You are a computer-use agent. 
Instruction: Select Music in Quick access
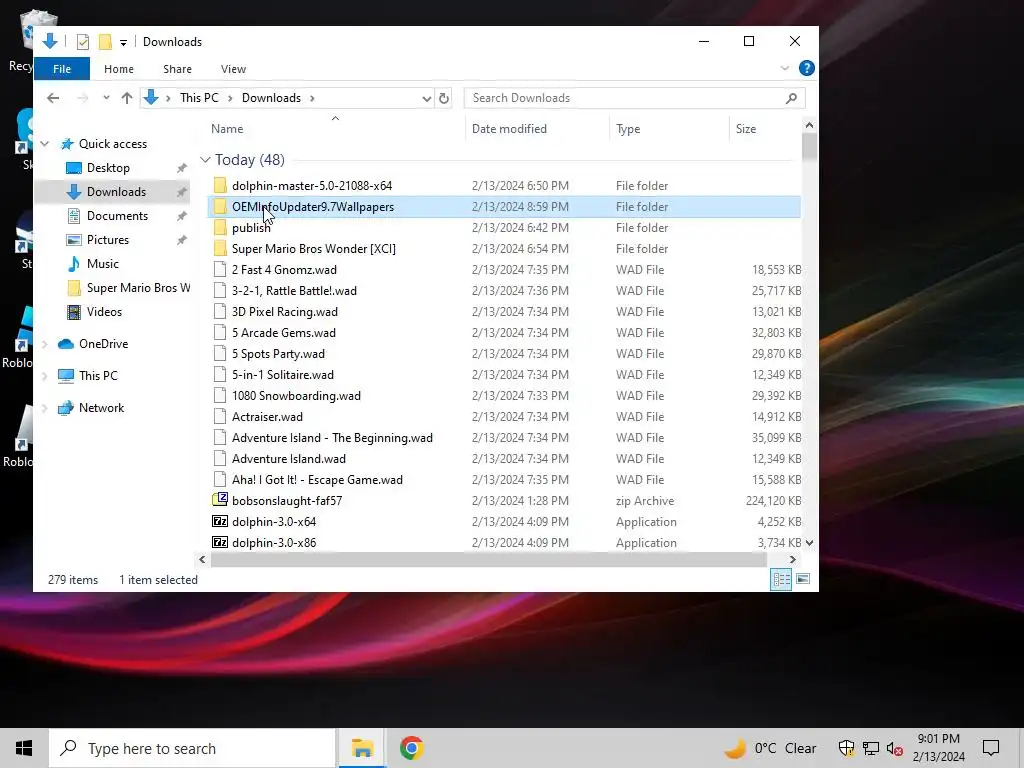tap(103, 264)
